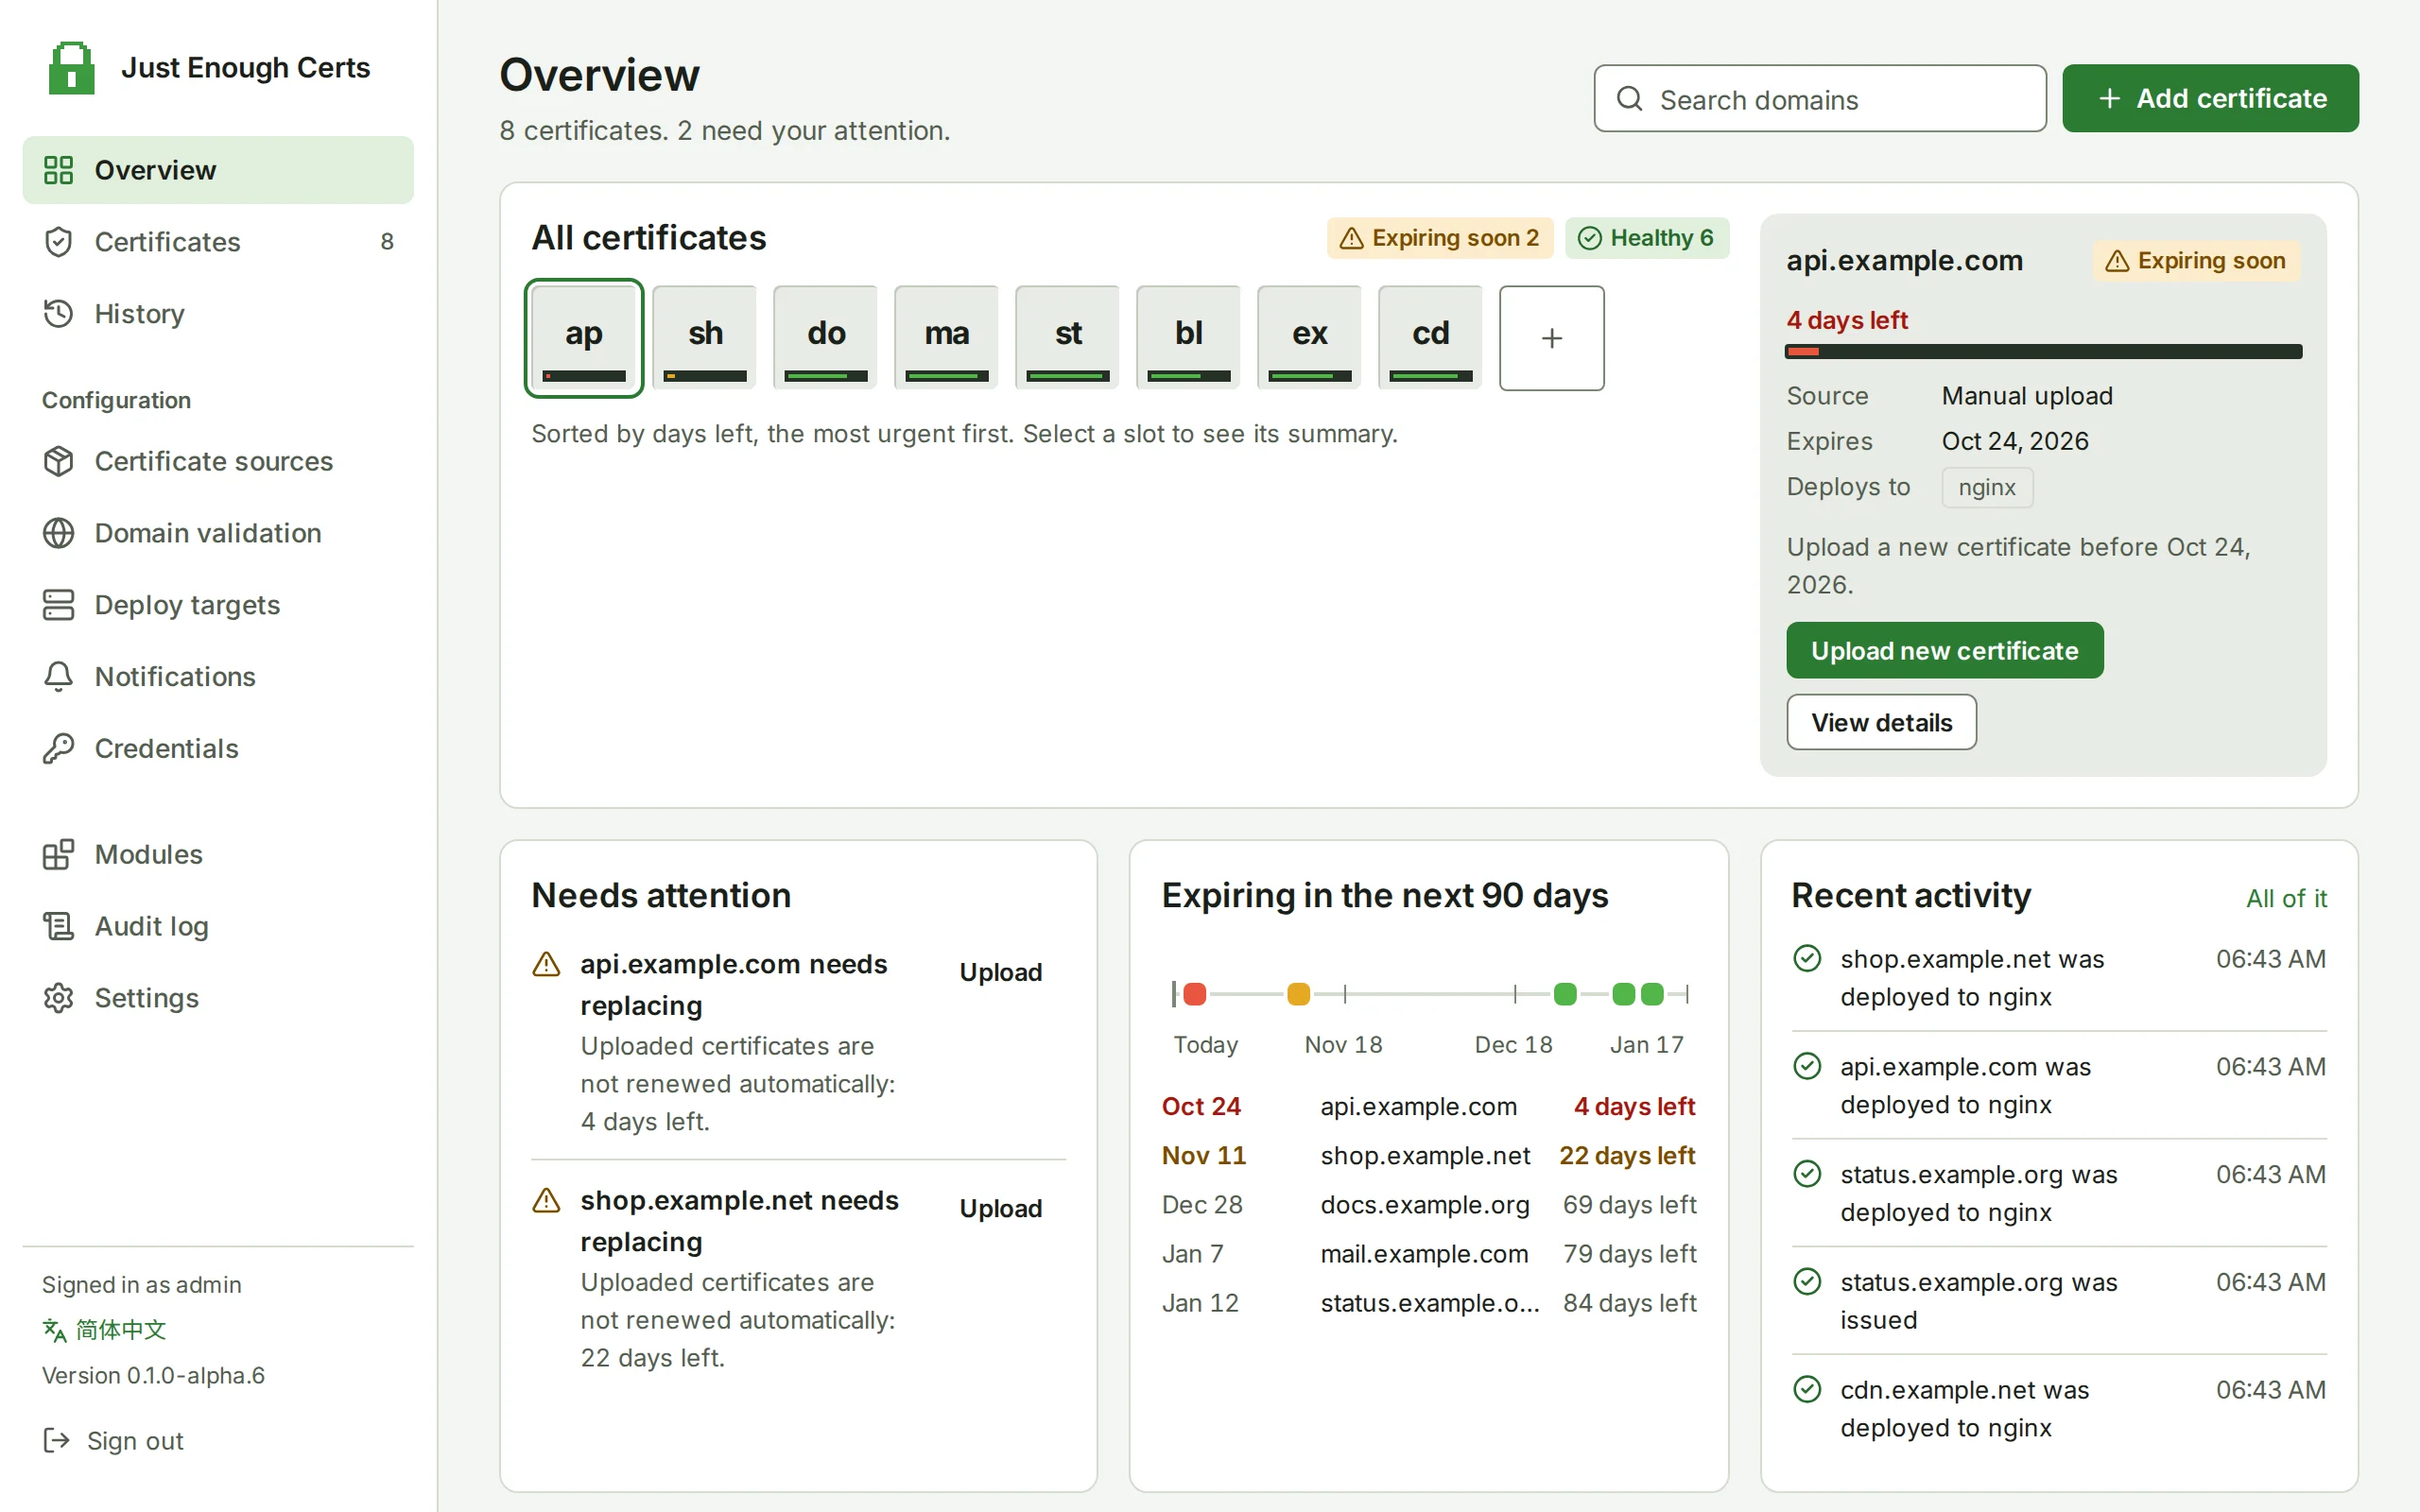Open the Overview sidebar item
Screen dimensions: 2420x1512
point(218,170)
